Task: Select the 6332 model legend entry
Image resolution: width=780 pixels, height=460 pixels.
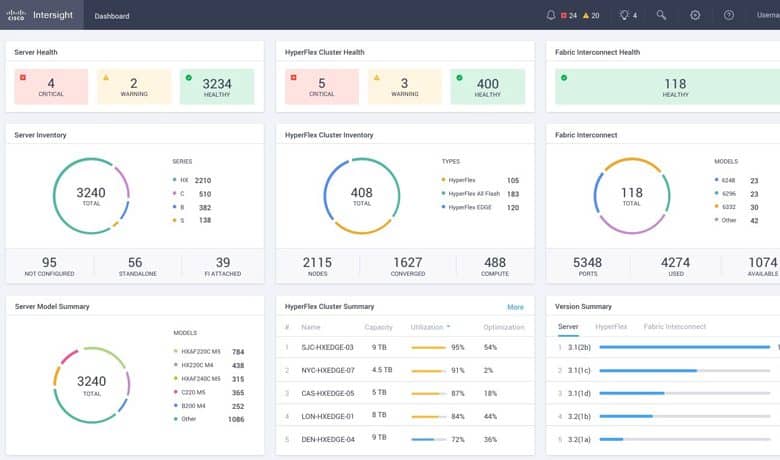Action: click(737, 207)
